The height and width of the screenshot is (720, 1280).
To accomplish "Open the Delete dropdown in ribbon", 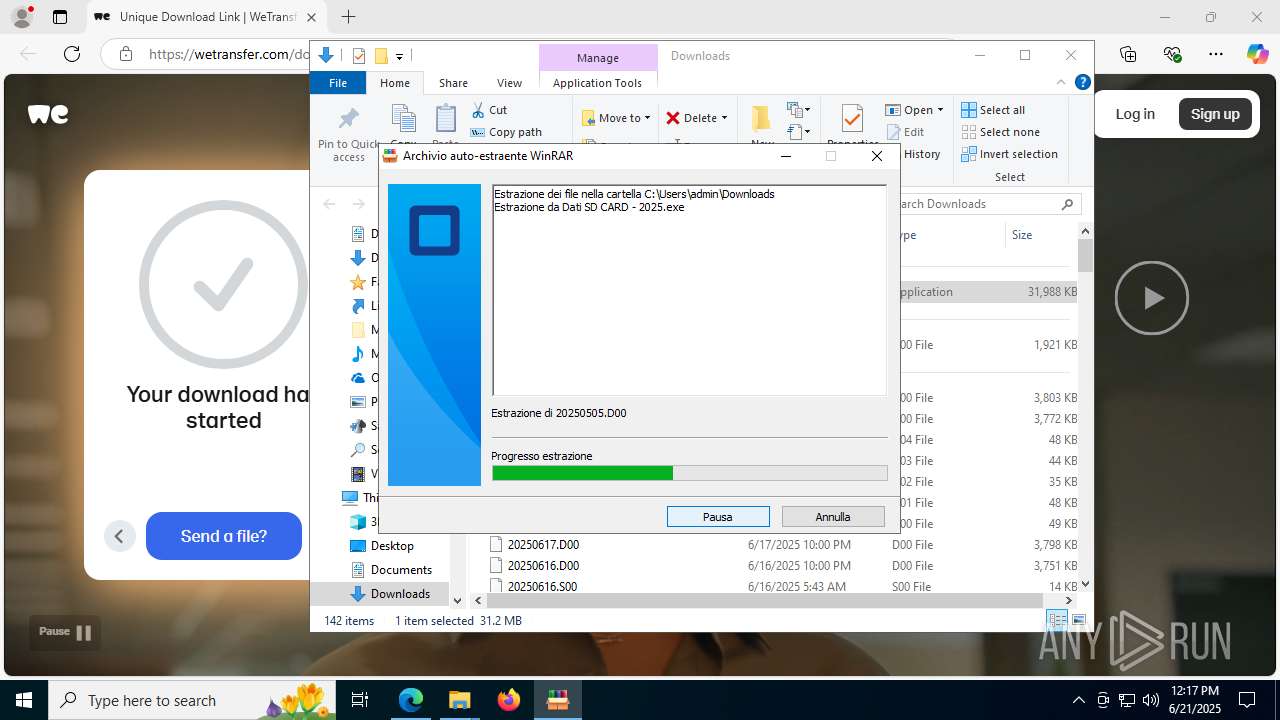I will [x=697, y=118].
